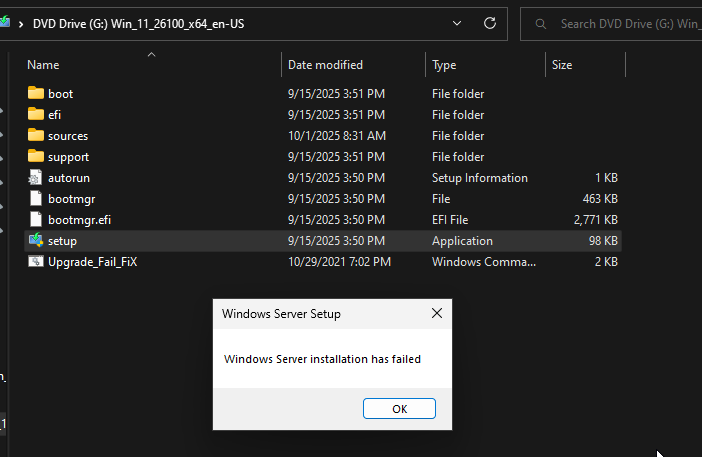This screenshot has width=702, height=457.
Task: Click the setup application icon
Action: 36,240
